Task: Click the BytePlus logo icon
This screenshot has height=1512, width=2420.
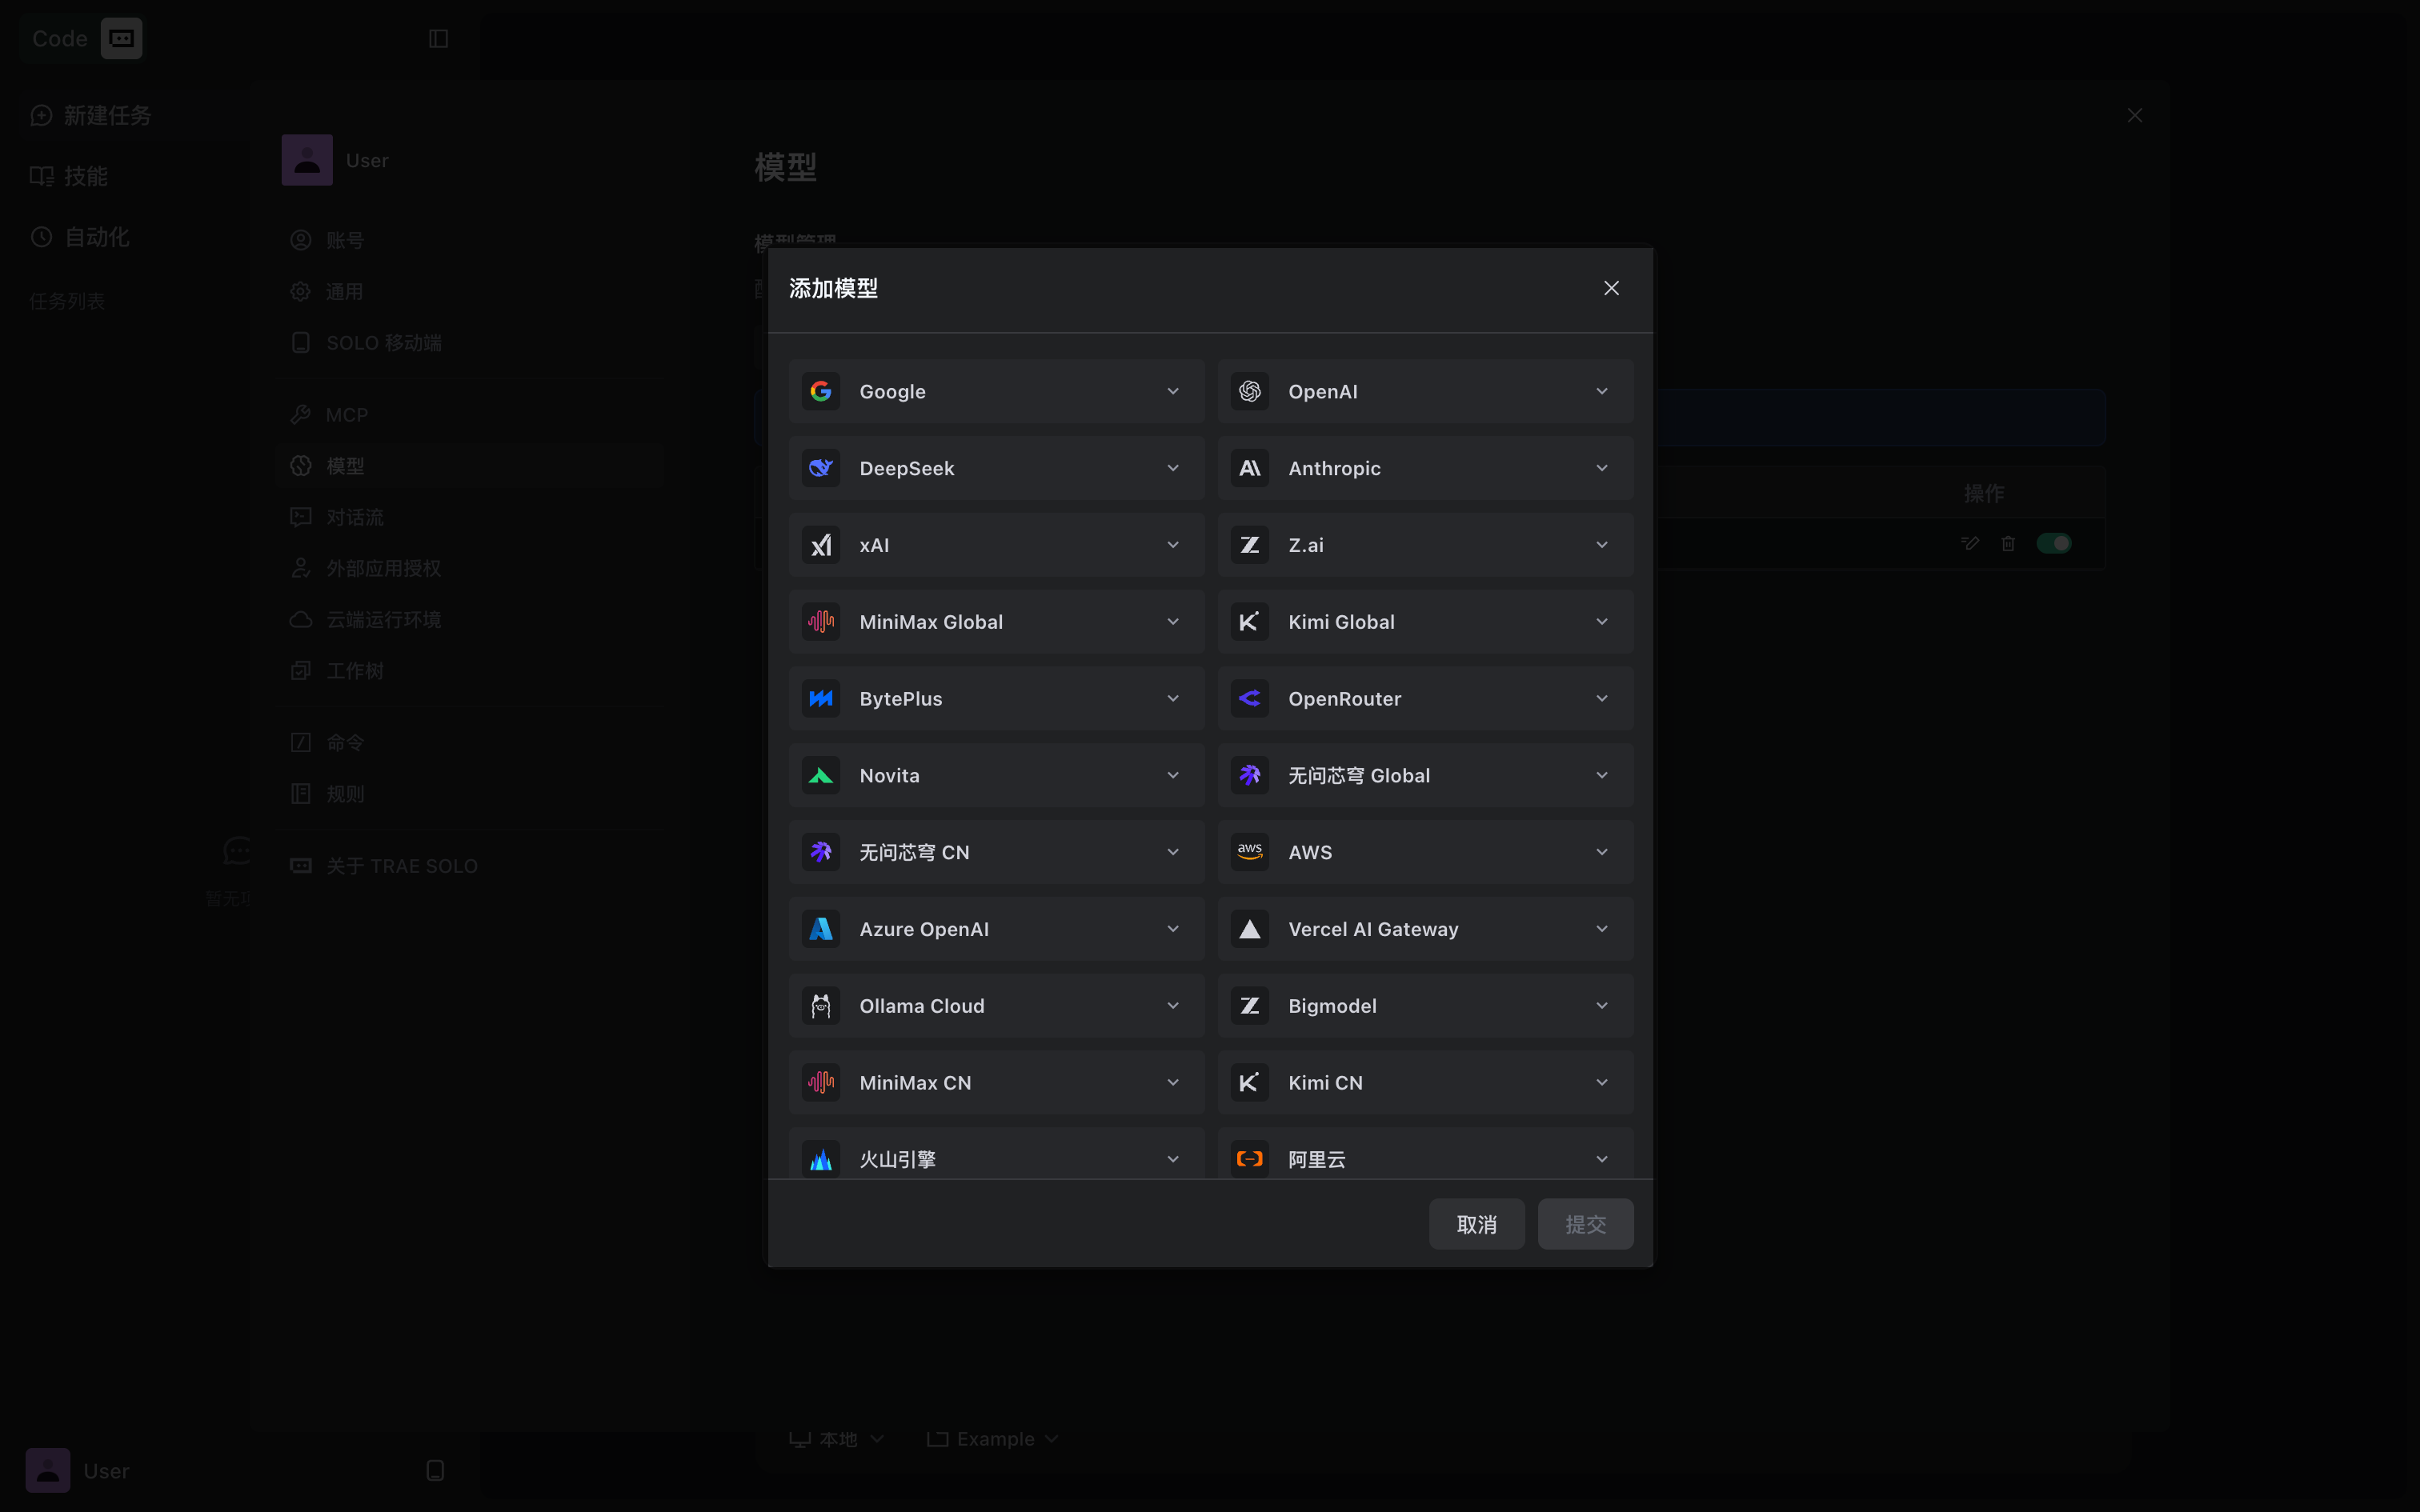Action: tap(821, 699)
